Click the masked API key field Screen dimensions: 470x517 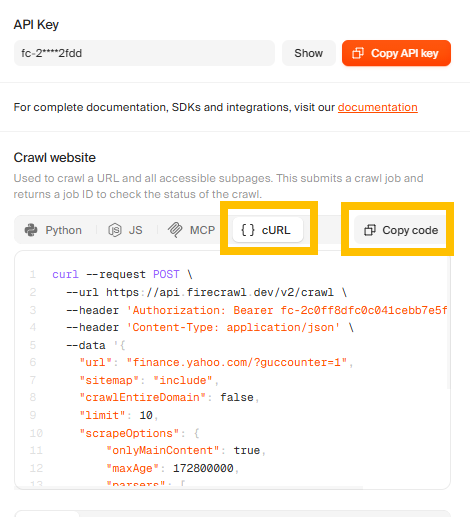pos(144,53)
